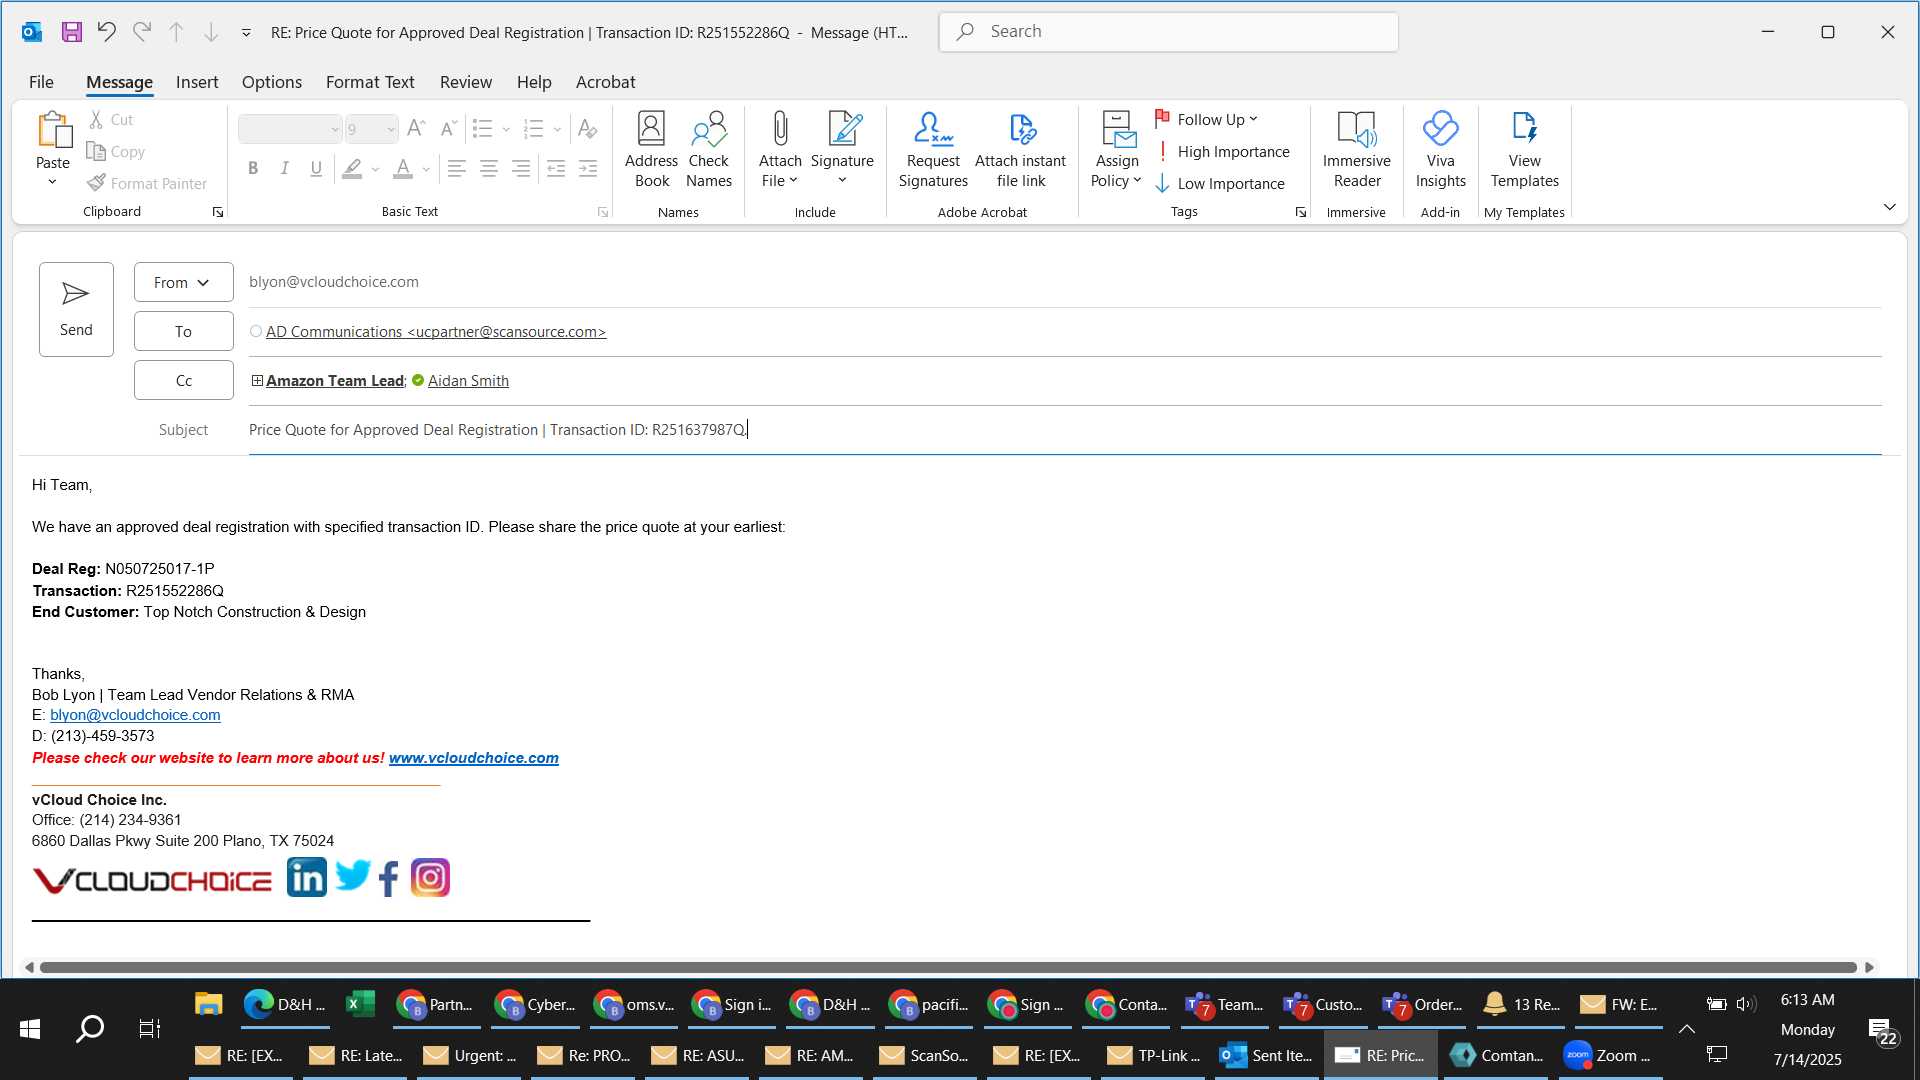Switch to the Acrobat tab

605,82
